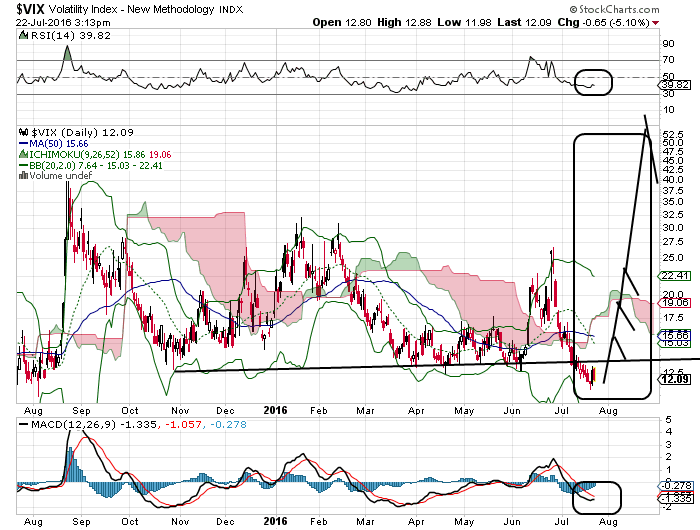Click the red -1.057 MACD signal value
The width and height of the screenshot is (700, 530).
click(x=184, y=424)
